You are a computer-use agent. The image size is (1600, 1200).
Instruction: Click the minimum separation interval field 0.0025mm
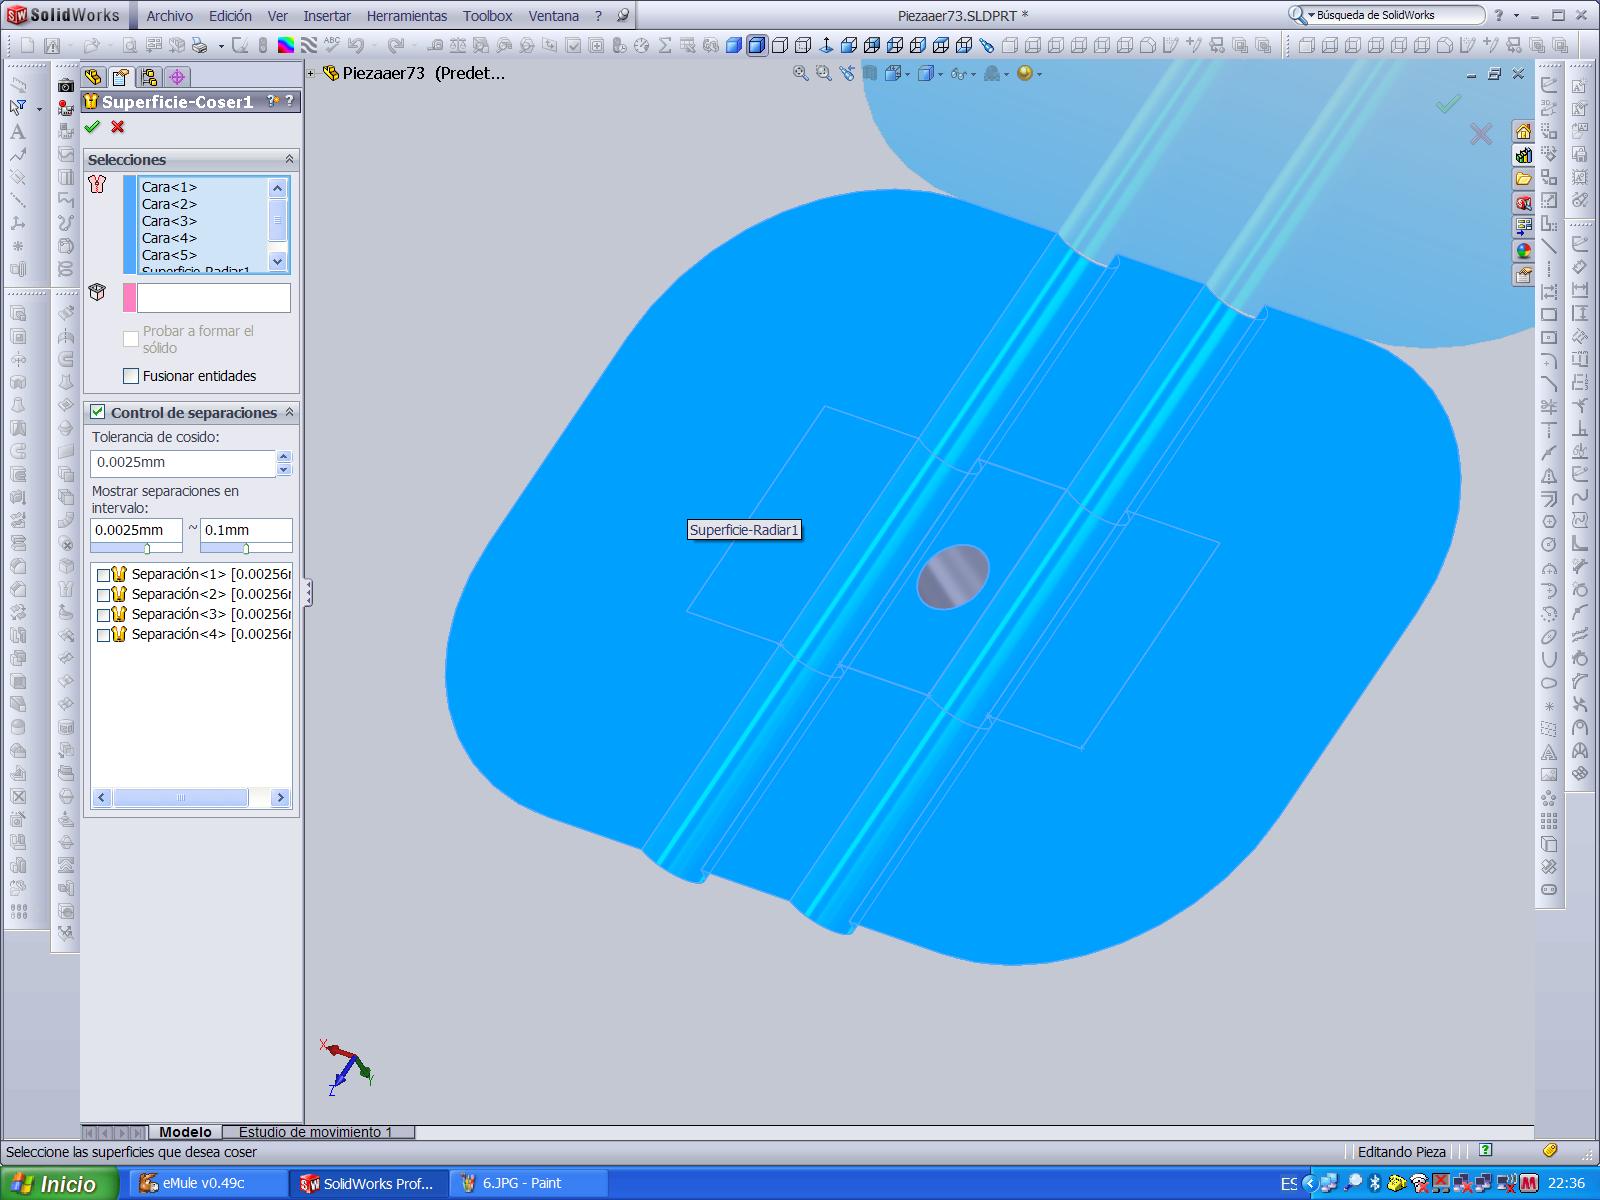coord(136,530)
